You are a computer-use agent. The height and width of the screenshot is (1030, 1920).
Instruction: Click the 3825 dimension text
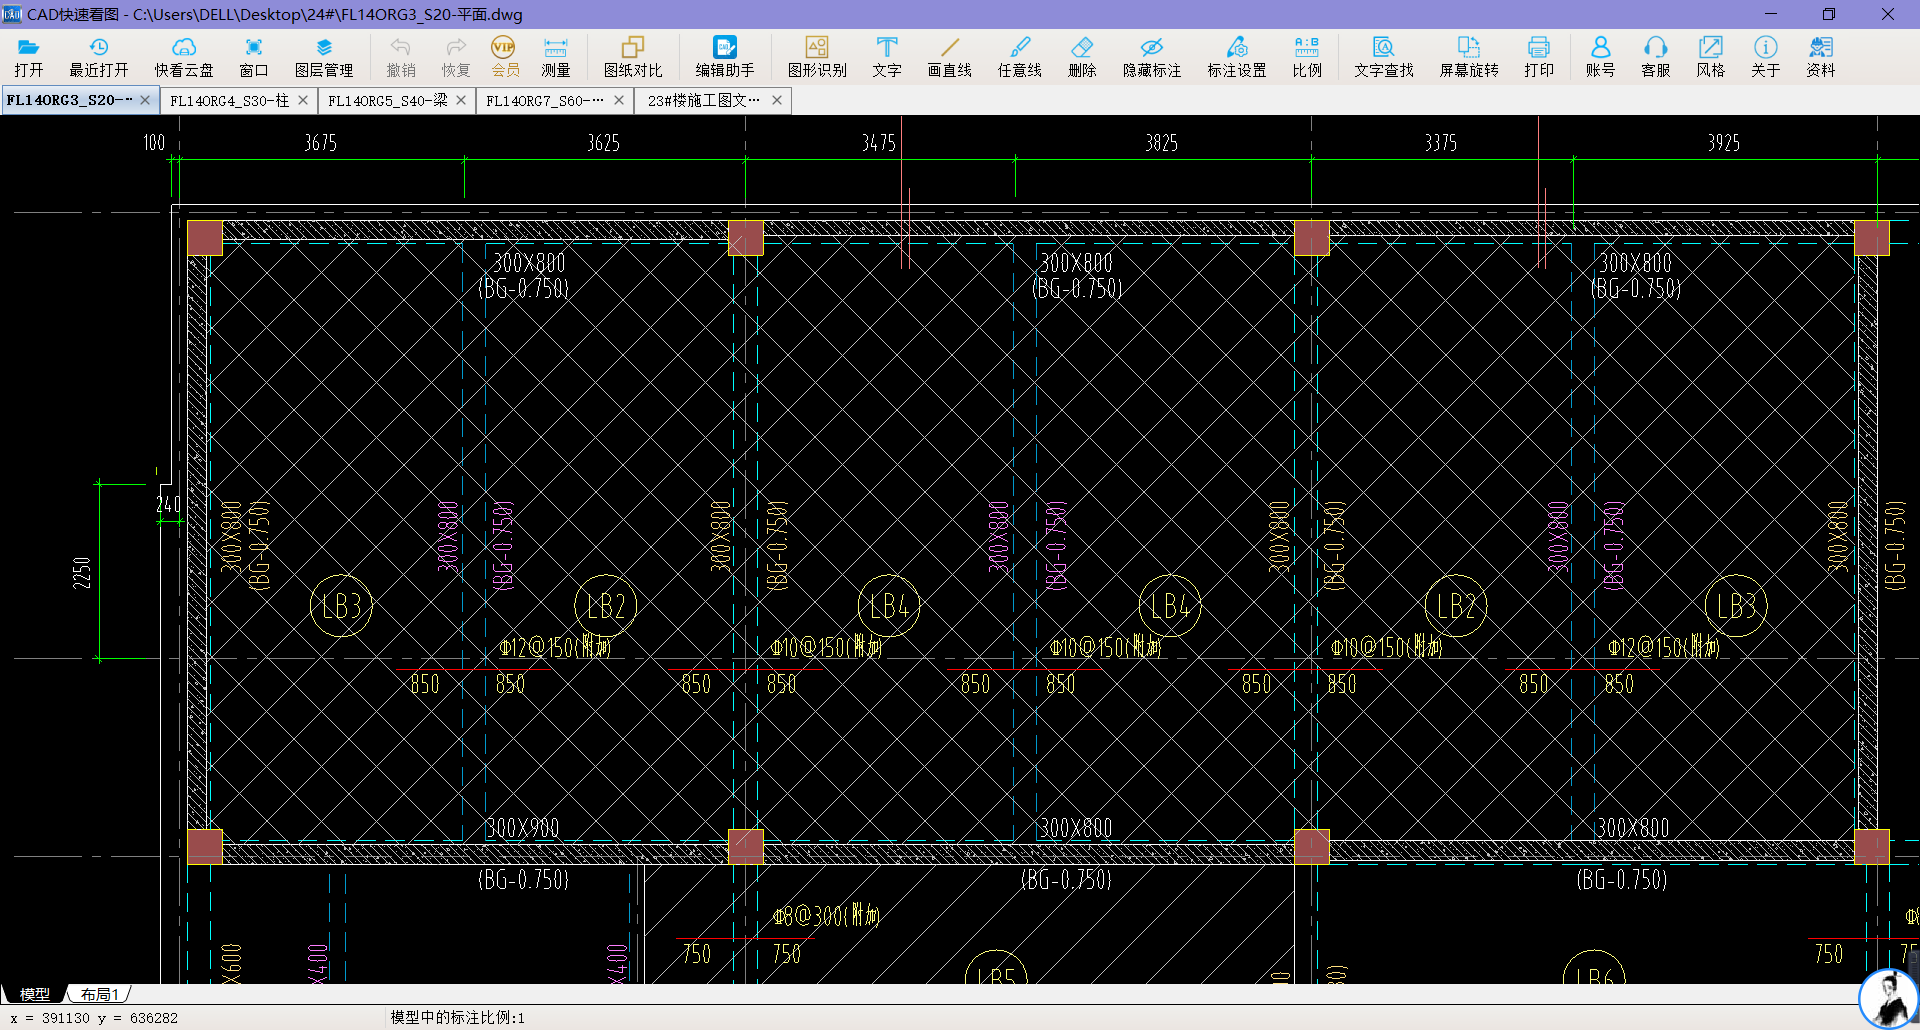click(x=1162, y=143)
